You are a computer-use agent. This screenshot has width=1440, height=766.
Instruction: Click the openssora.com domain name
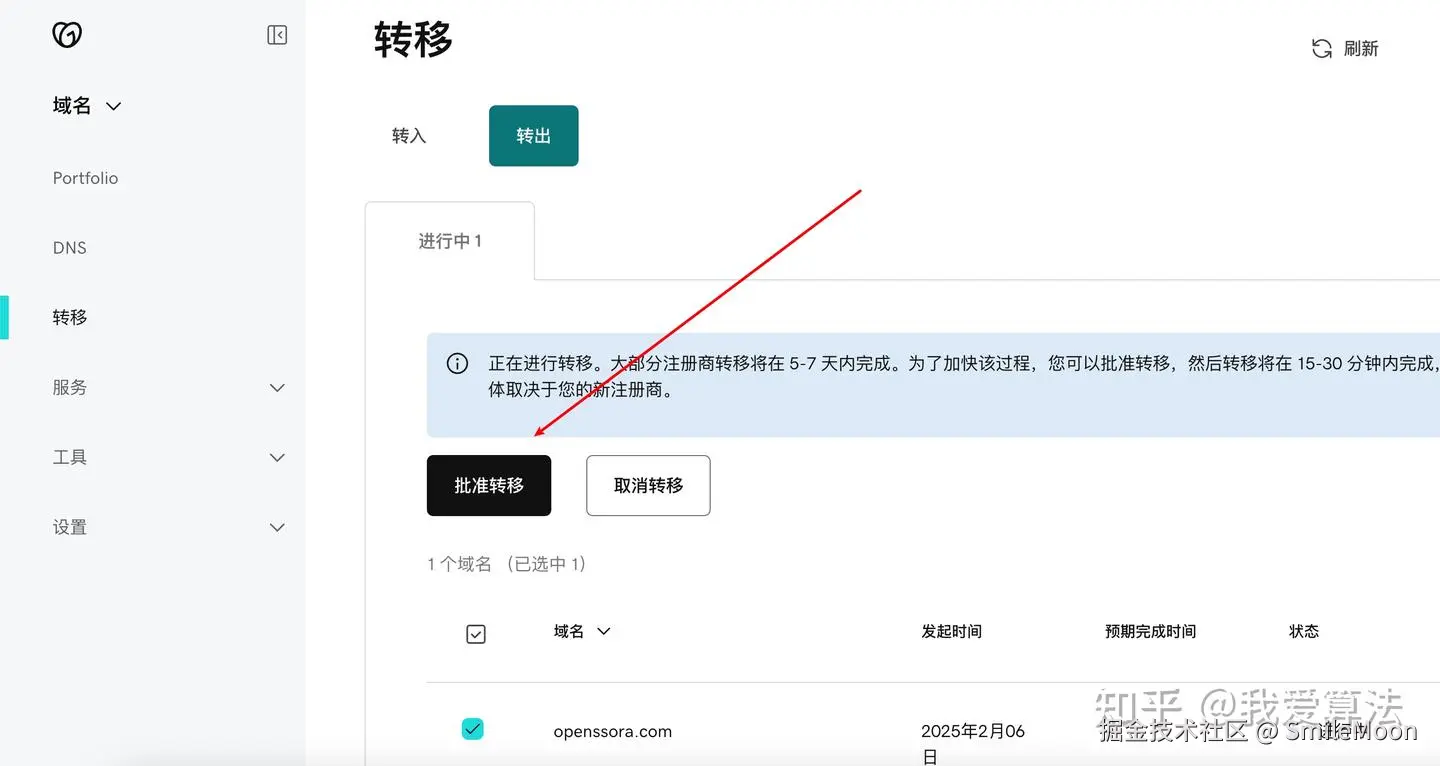coord(613,731)
